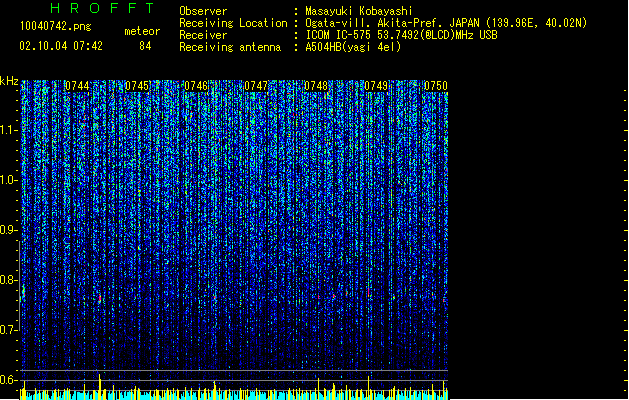Screen dimensions: 629x400
Task: Click the 1.1 kHz axis label
Action: (x=8, y=130)
